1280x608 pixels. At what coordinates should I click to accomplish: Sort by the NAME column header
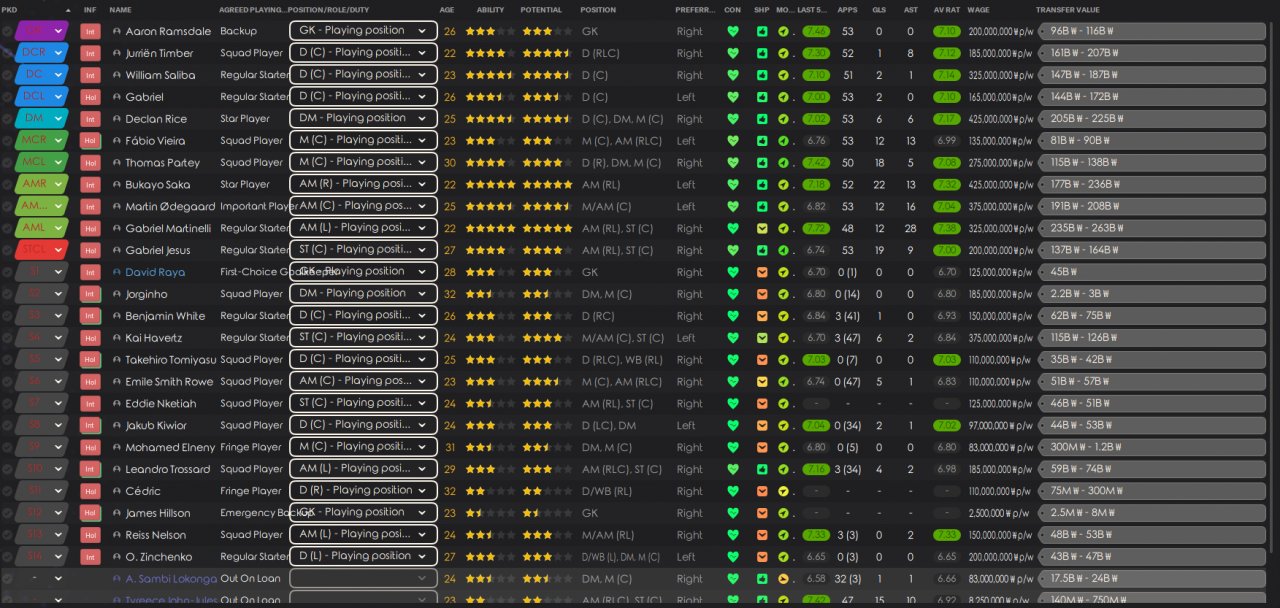[120, 10]
